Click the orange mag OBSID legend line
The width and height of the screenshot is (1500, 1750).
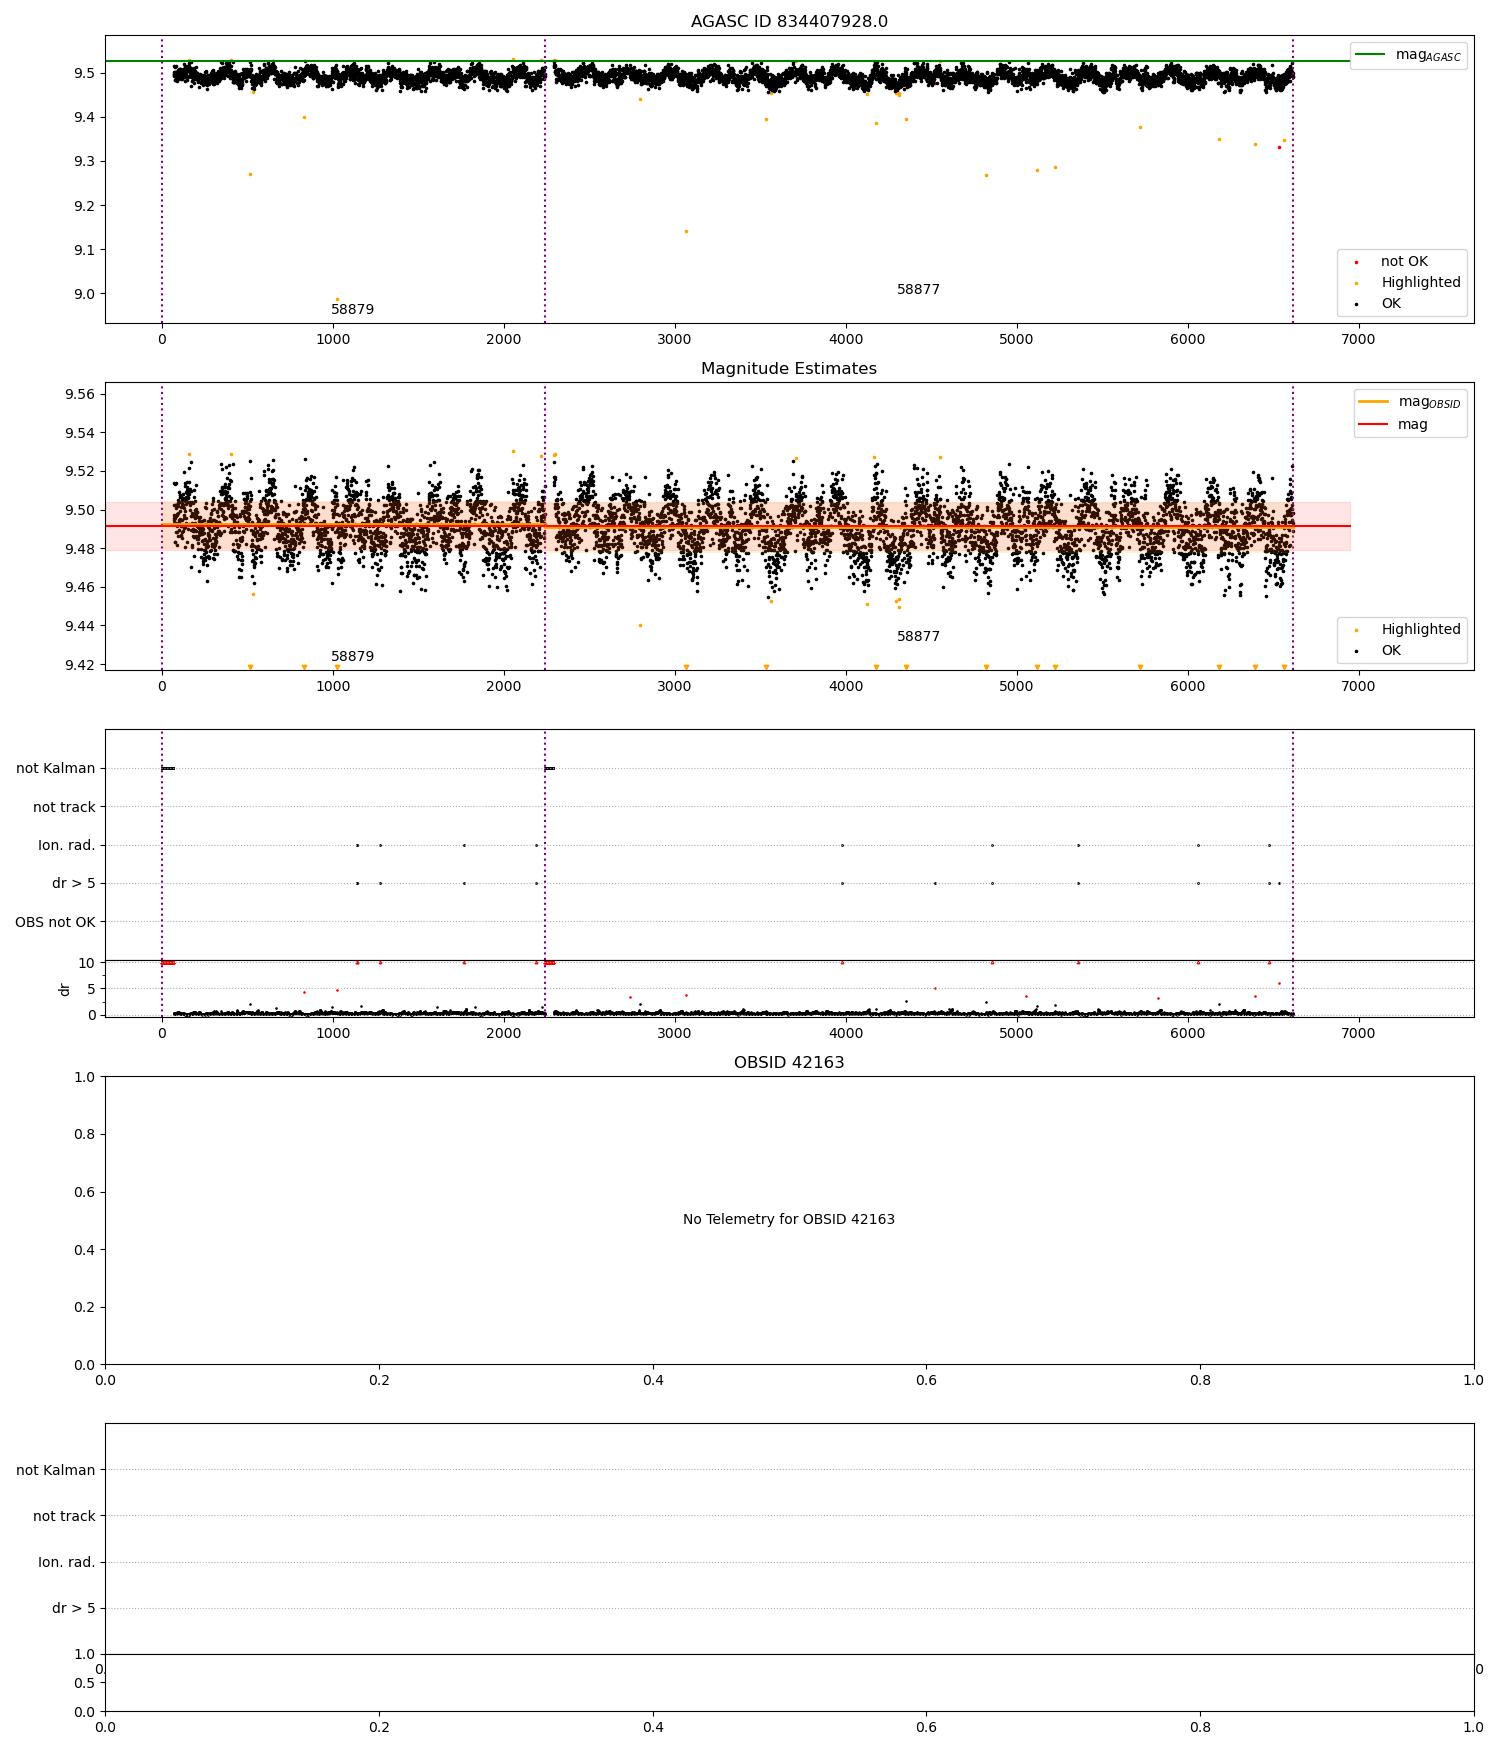click(x=1374, y=402)
